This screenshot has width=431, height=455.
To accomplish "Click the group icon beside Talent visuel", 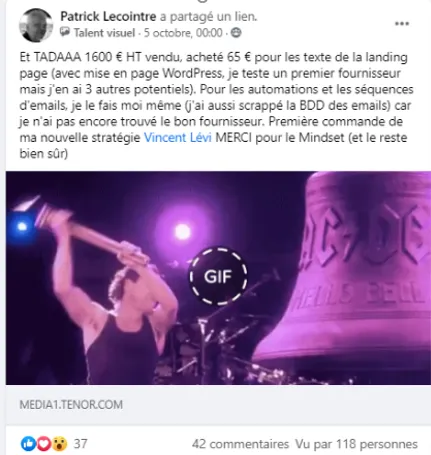I will [x=65, y=32].
